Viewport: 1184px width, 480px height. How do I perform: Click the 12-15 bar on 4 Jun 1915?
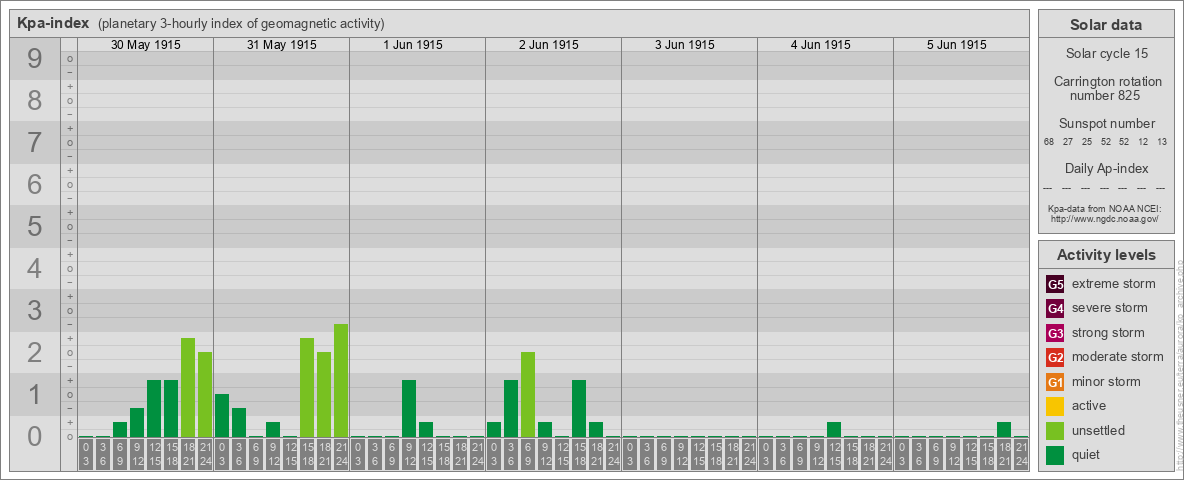pos(834,430)
